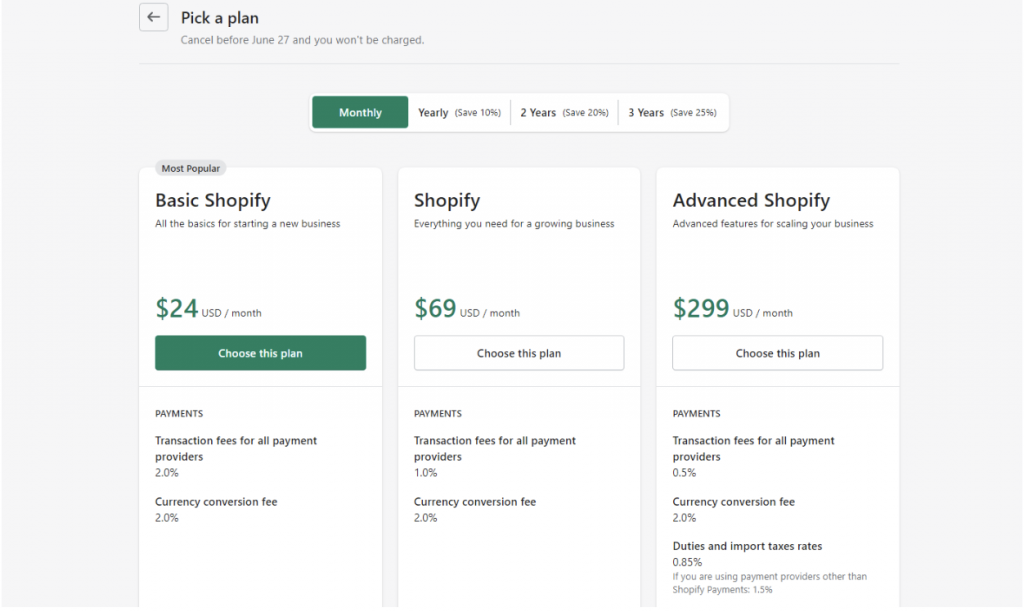The width and height of the screenshot is (1024, 612).
Task: Click PAYMENTS header in the Basic Shopify card
Action: pos(179,413)
